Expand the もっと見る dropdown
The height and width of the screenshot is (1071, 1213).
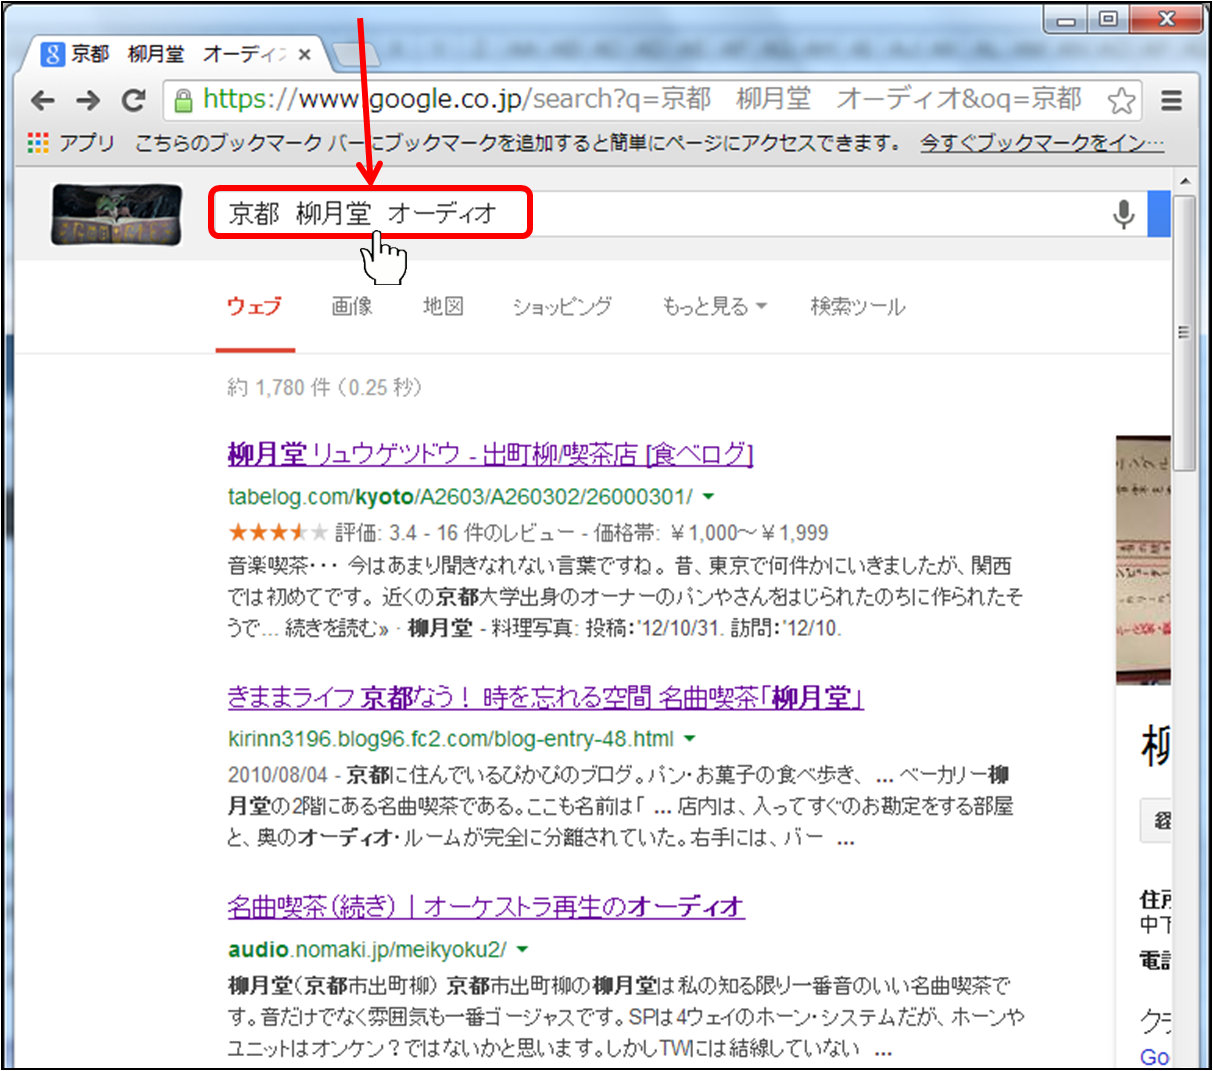click(714, 307)
